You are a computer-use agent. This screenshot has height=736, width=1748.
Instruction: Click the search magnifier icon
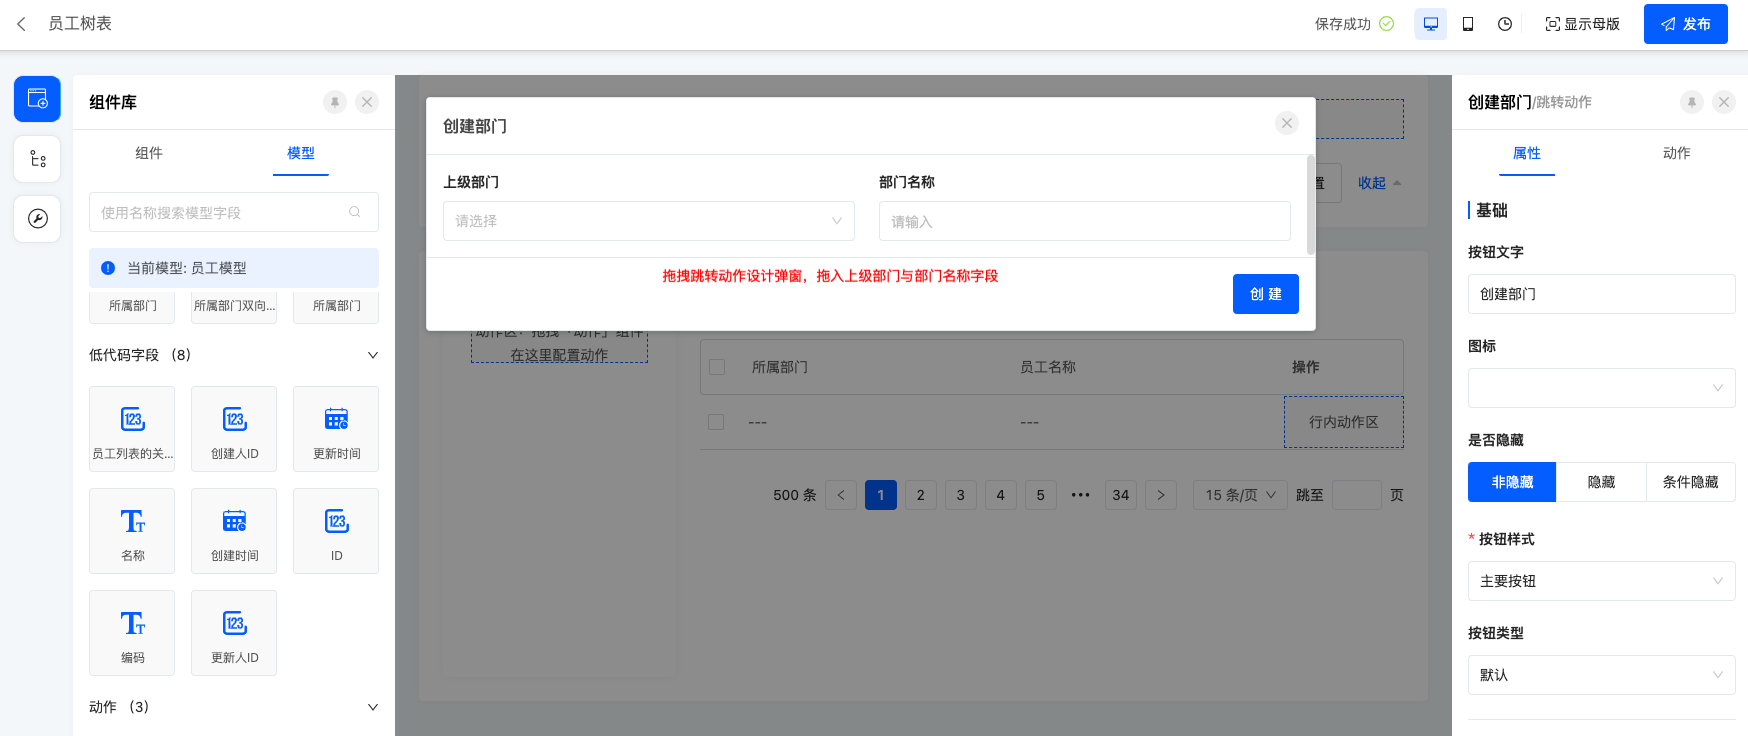[355, 212]
